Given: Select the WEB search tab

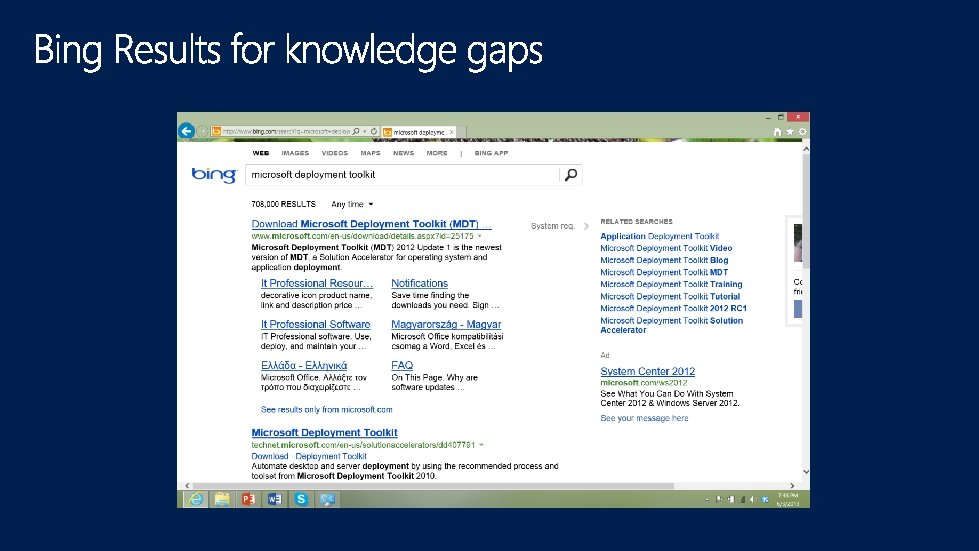Looking at the screenshot, I should click(261, 153).
